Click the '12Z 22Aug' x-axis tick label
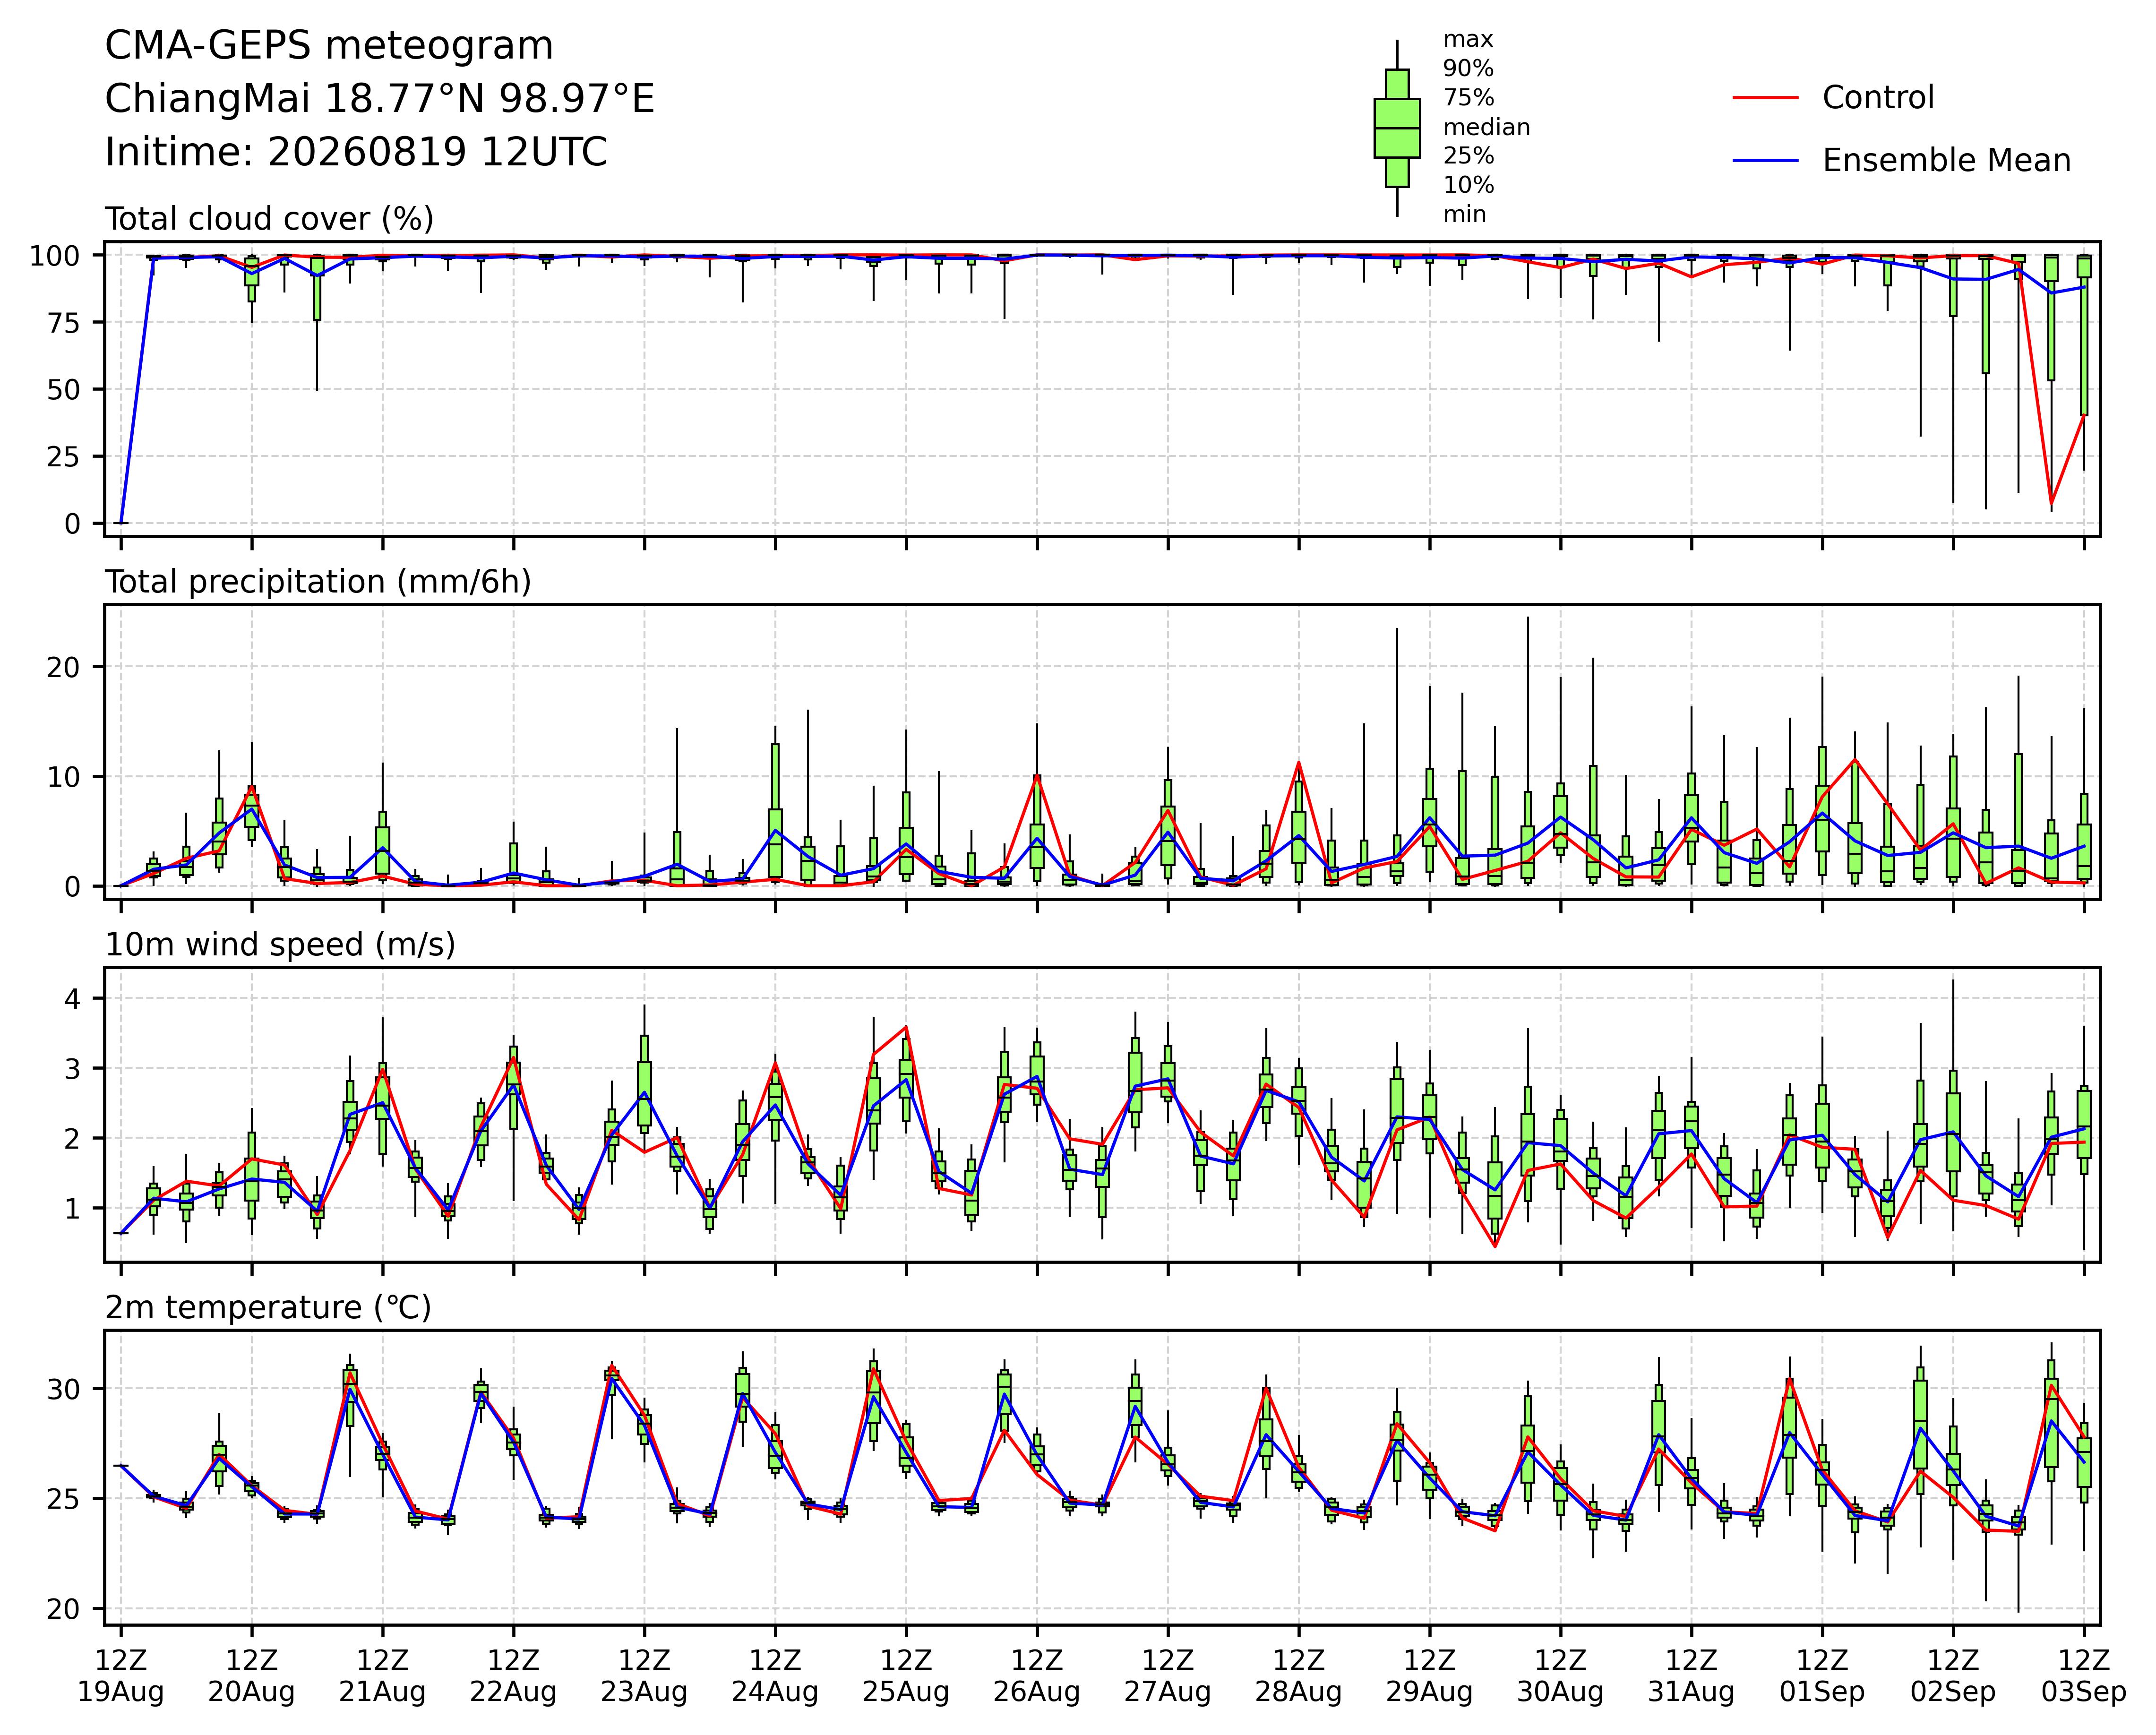This screenshot has height=1735, width=2156. point(514,1677)
